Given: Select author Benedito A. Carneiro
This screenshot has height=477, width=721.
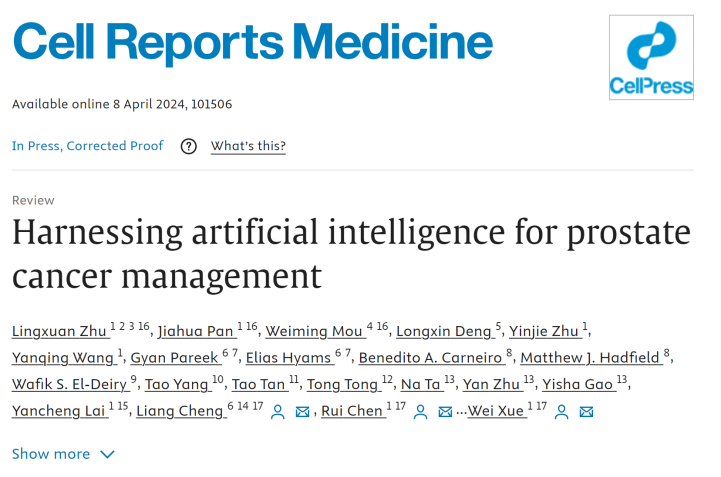Looking at the screenshot, I should tap(430, 357).
